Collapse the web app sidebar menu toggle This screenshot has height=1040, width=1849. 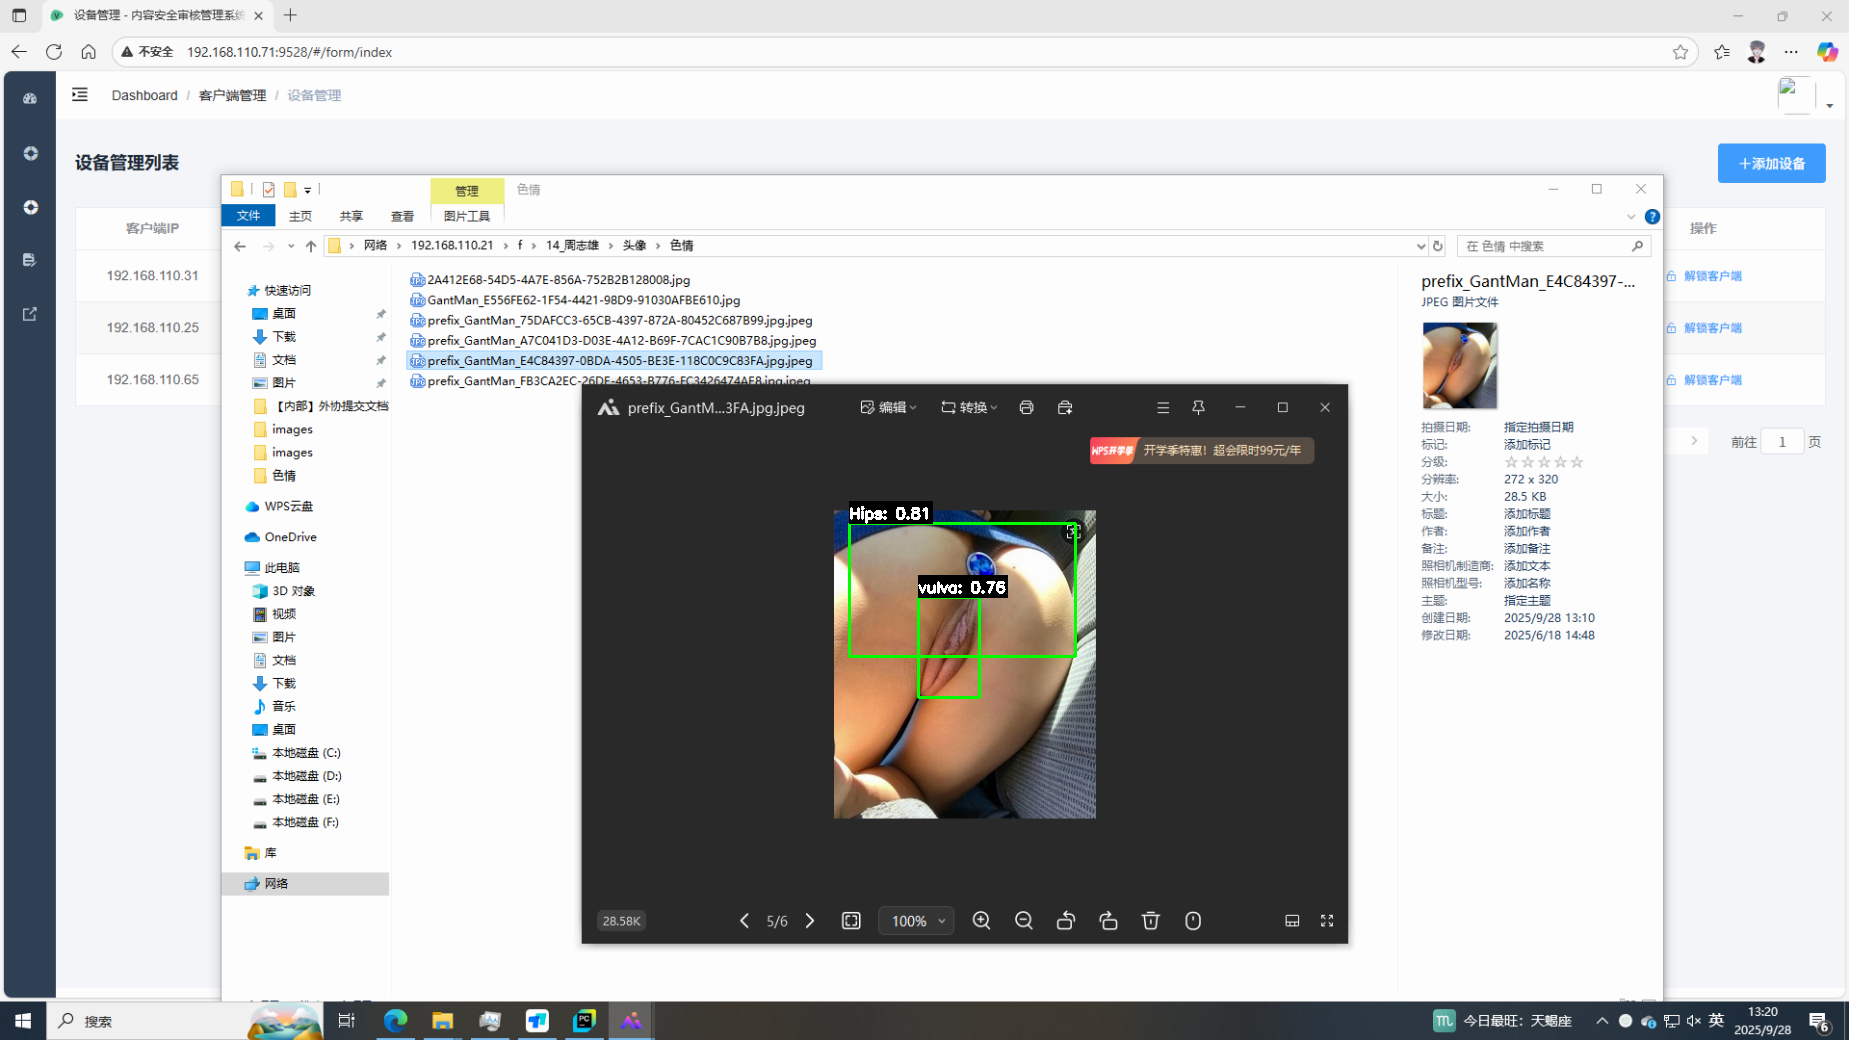coord(80,95)
